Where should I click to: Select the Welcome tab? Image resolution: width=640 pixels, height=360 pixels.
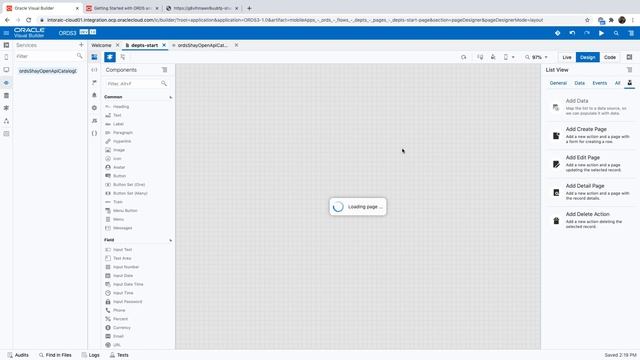tap(101, 45)
